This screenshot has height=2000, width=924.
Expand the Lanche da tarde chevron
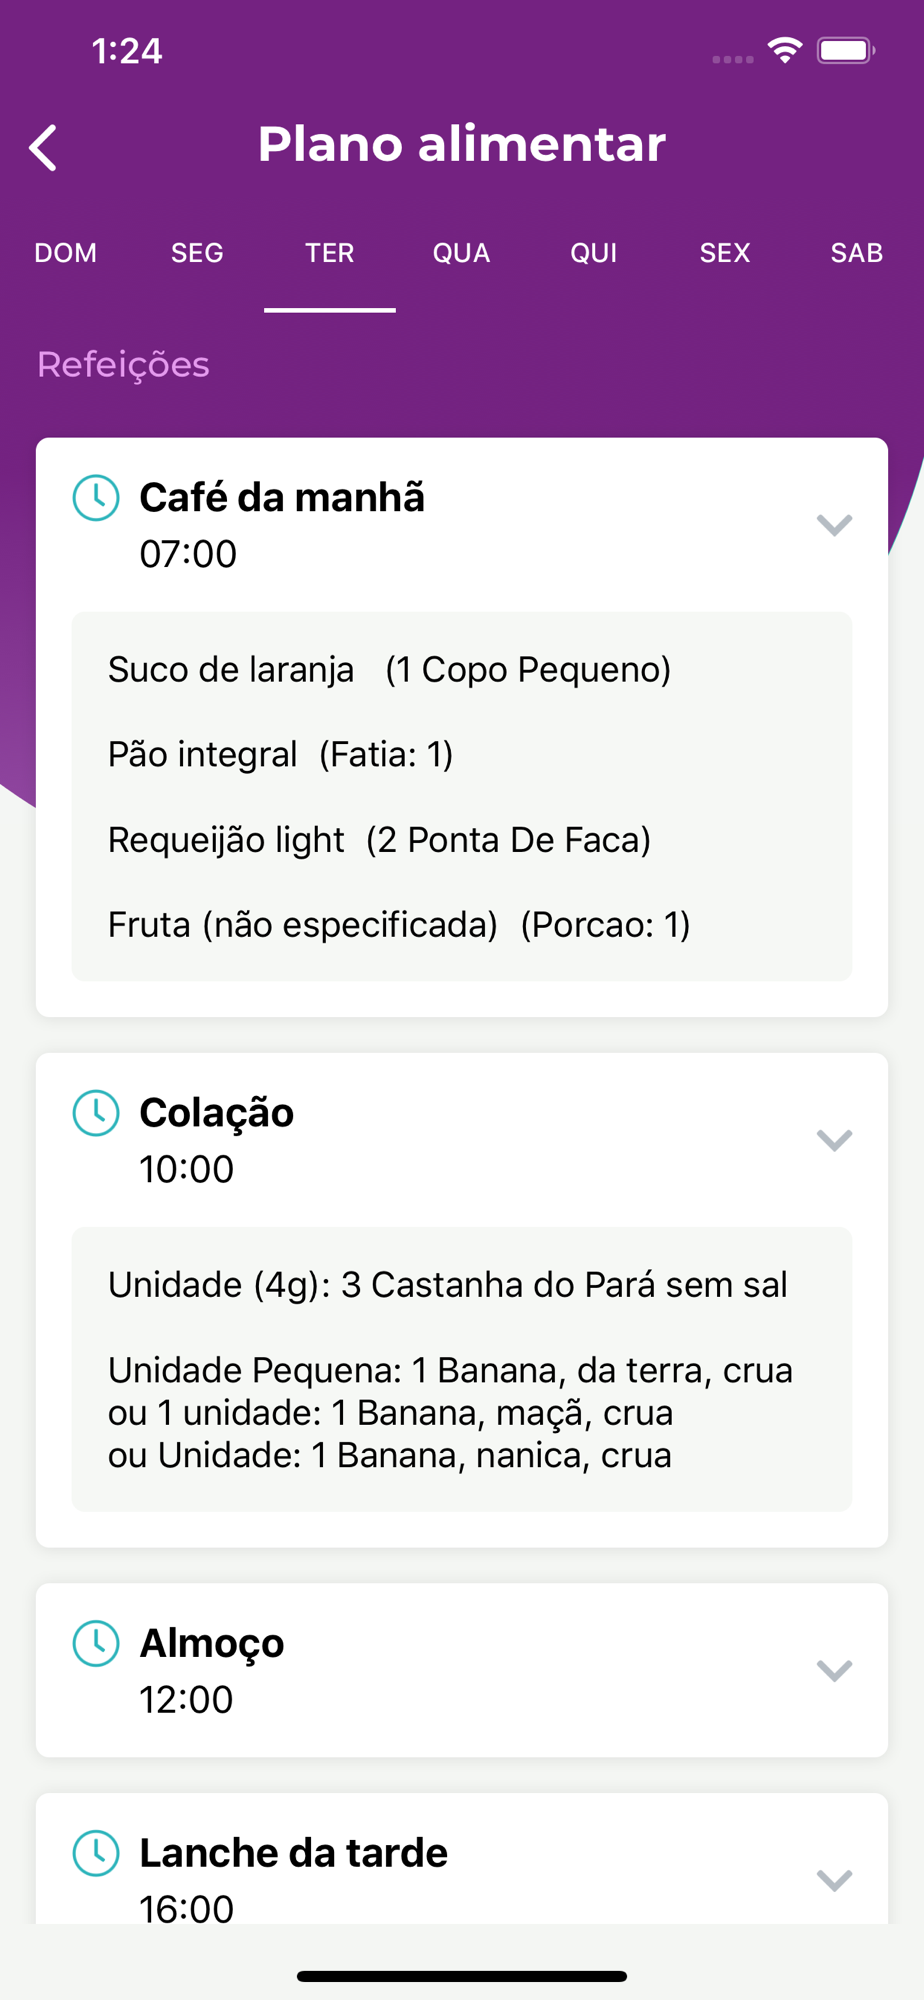click(x=834, y=1880)
